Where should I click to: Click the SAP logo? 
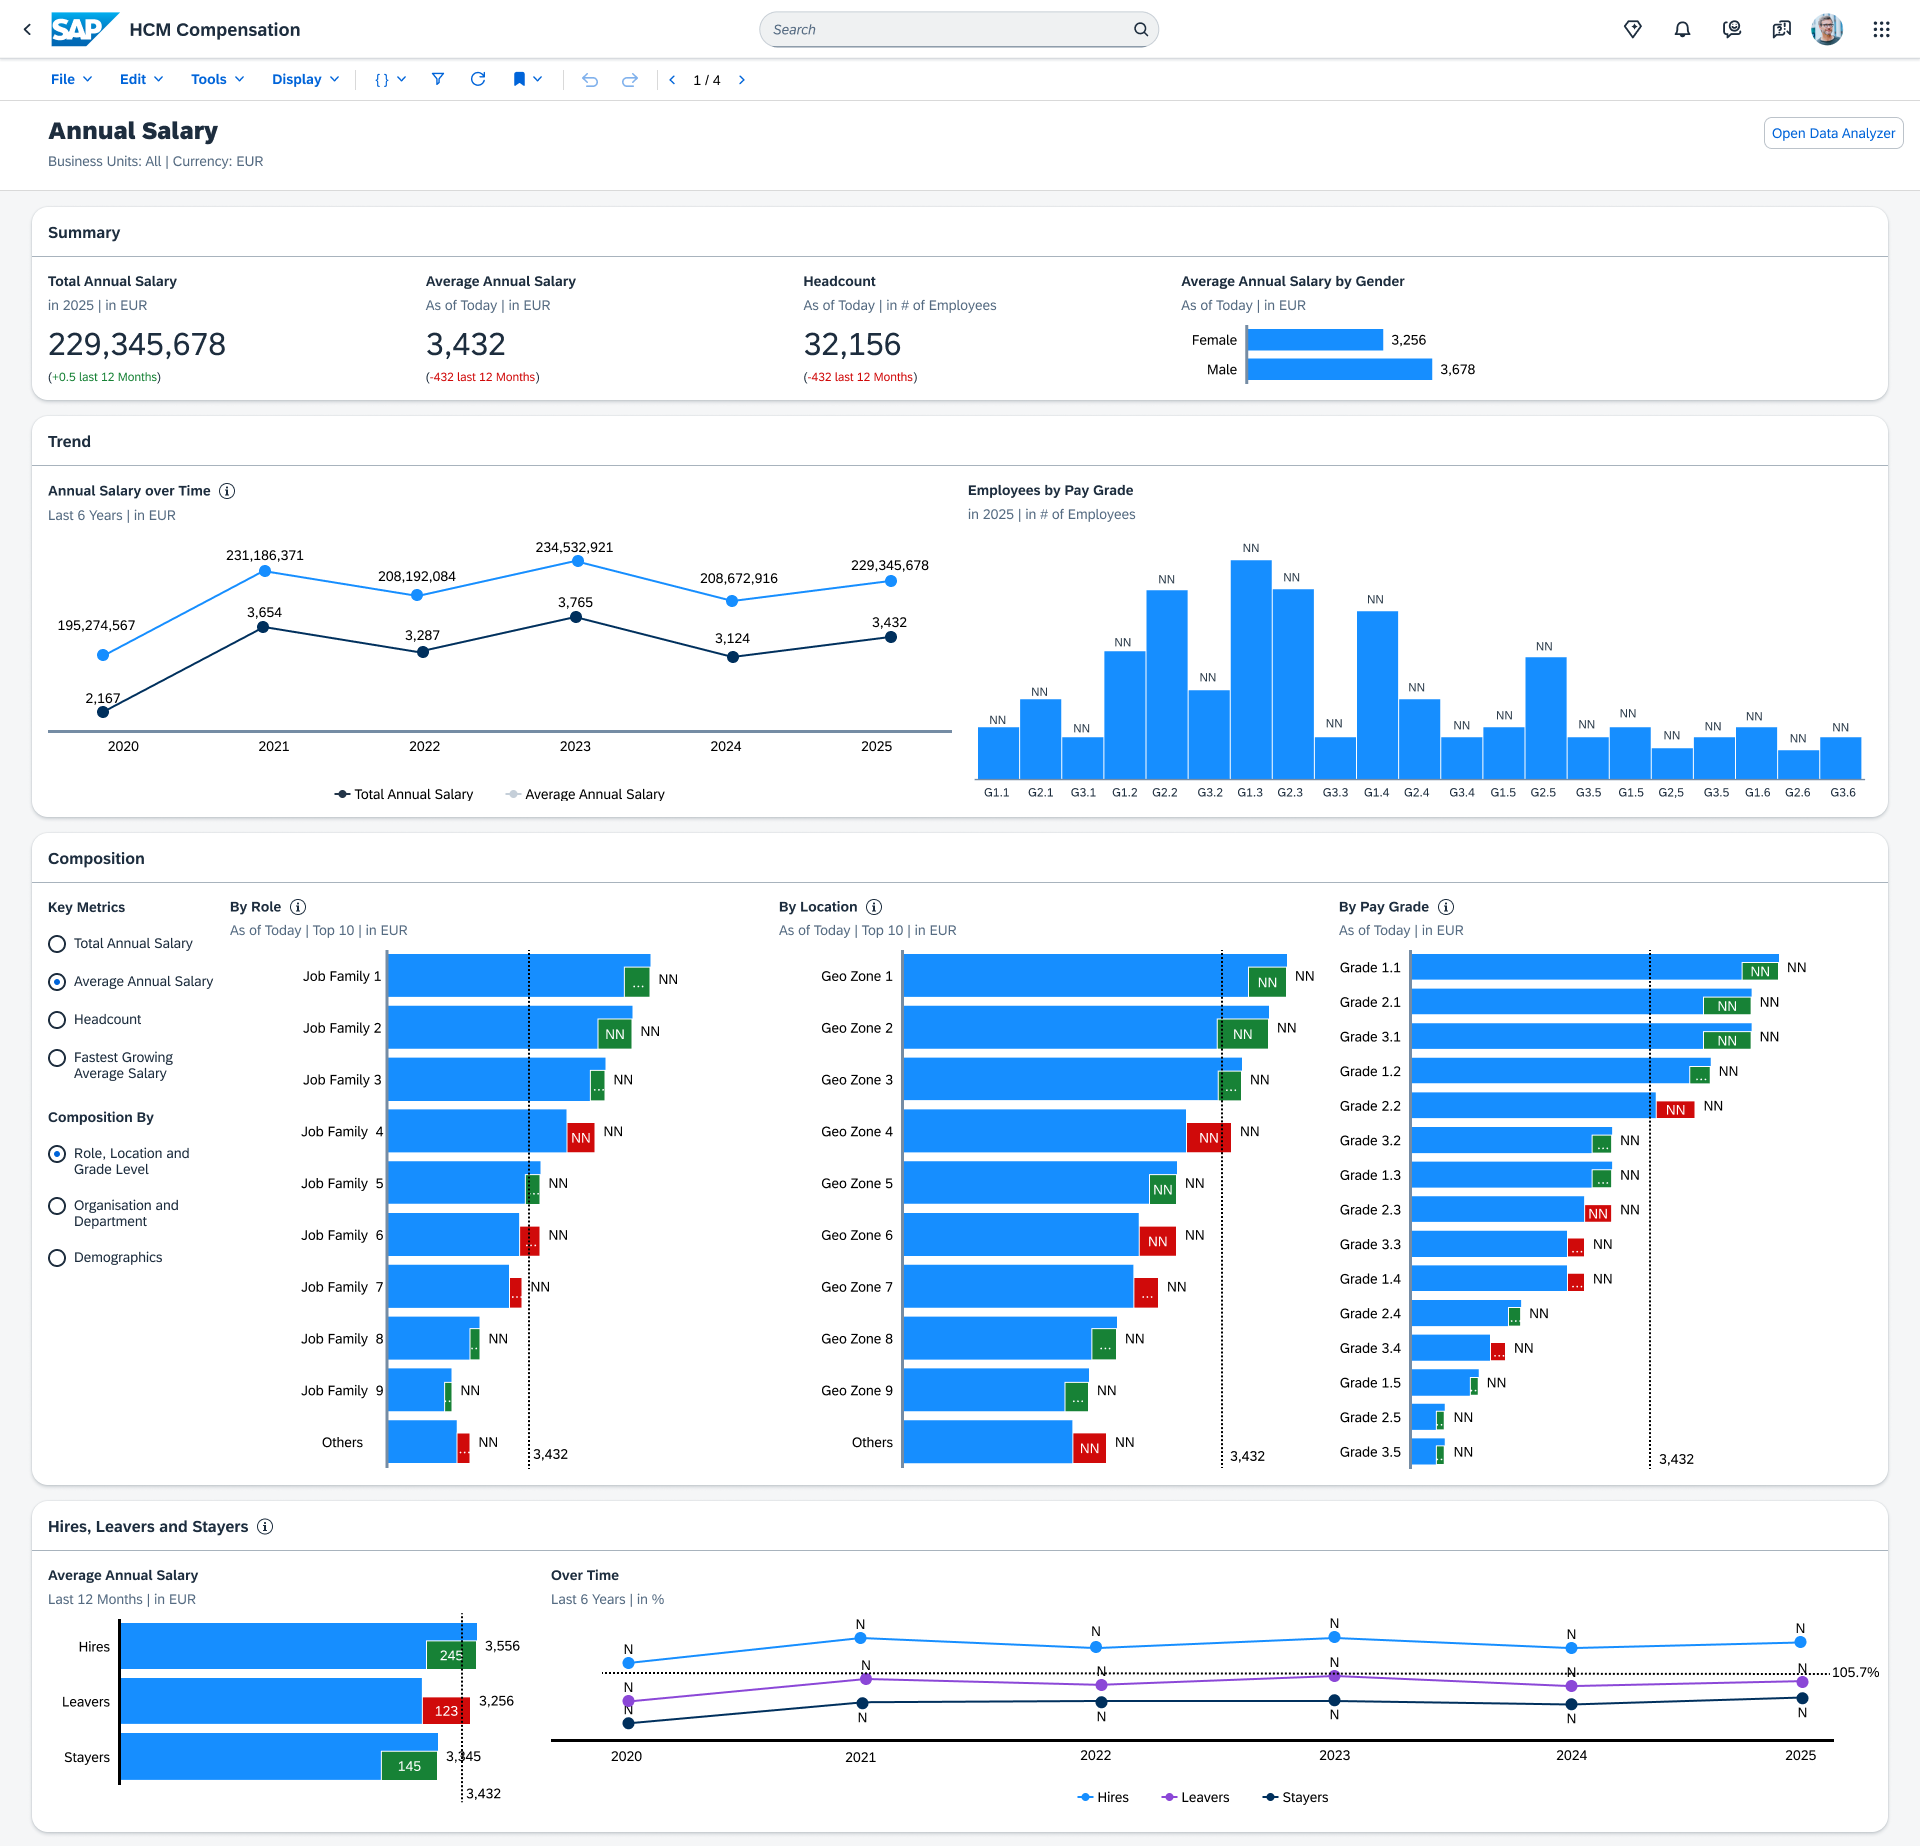click(84, 30)
